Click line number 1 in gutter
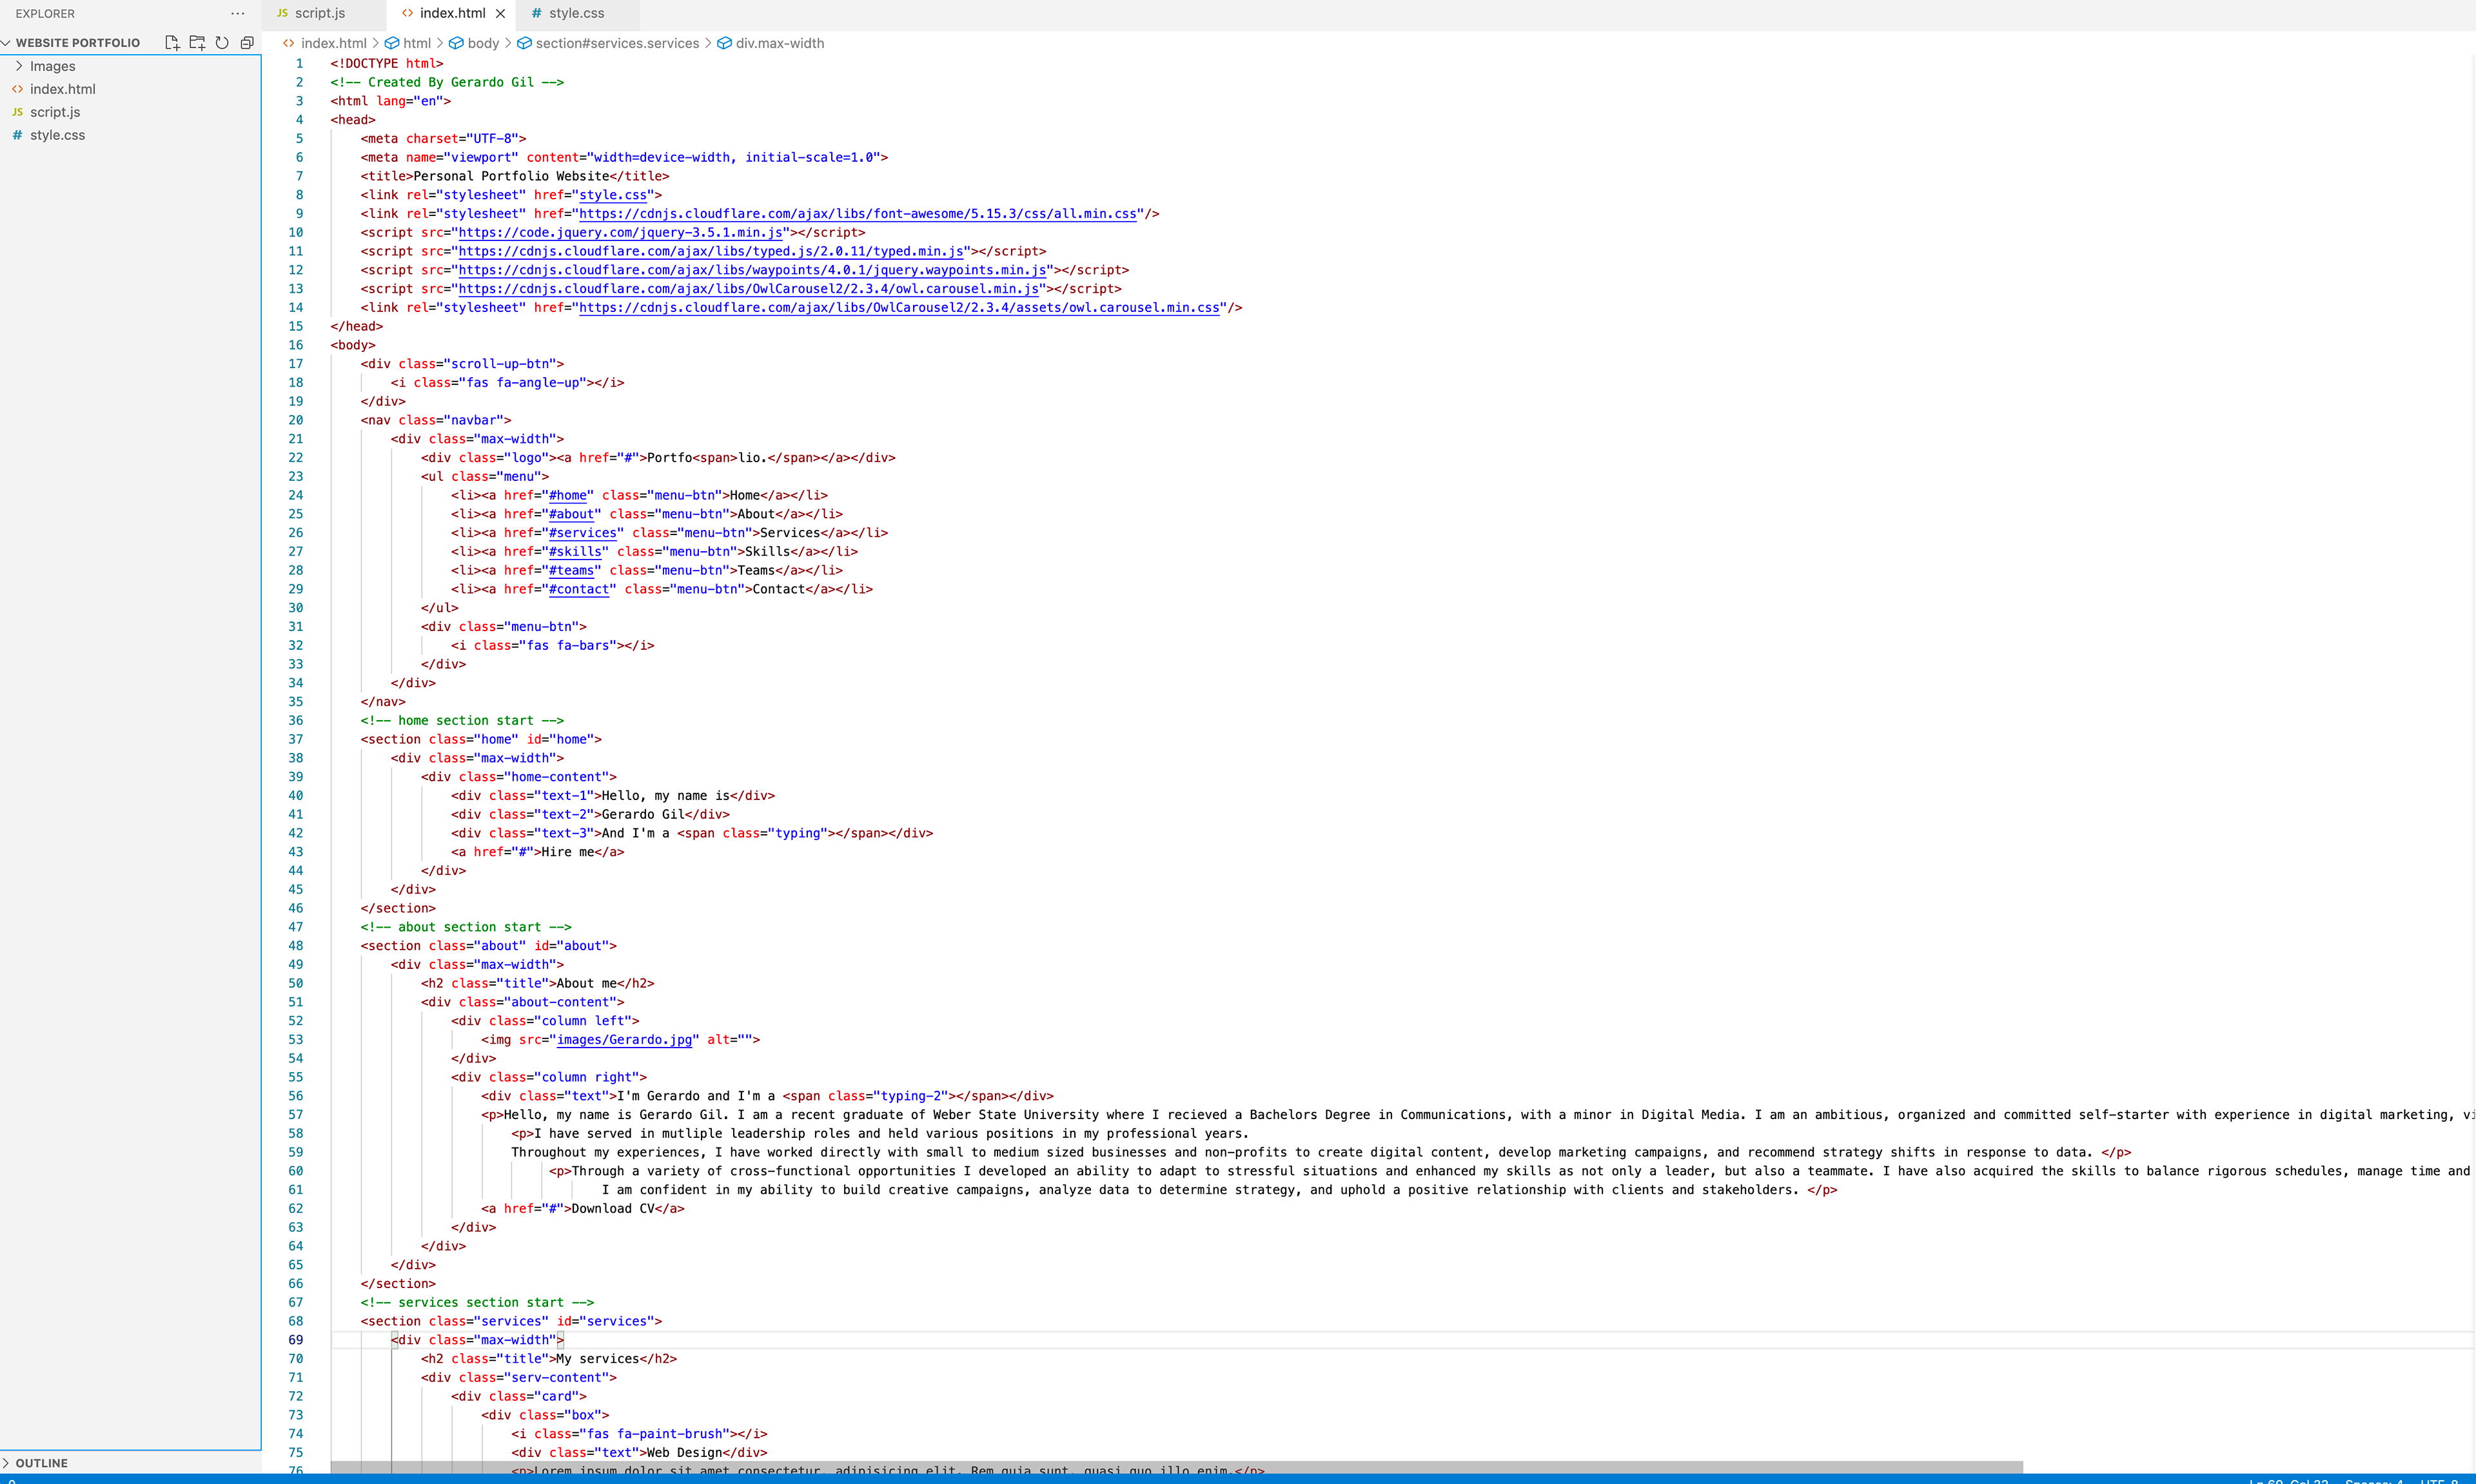The image size is (2476, 1484). [299, 63]
